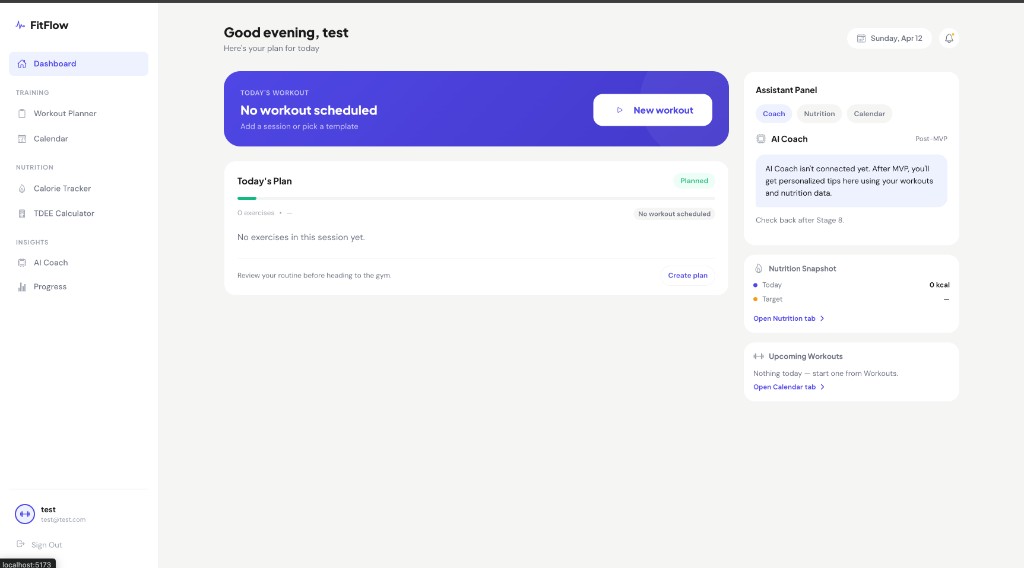Click the Progress bar-chart icon
1024x568 pixels.
pos(22,287)
